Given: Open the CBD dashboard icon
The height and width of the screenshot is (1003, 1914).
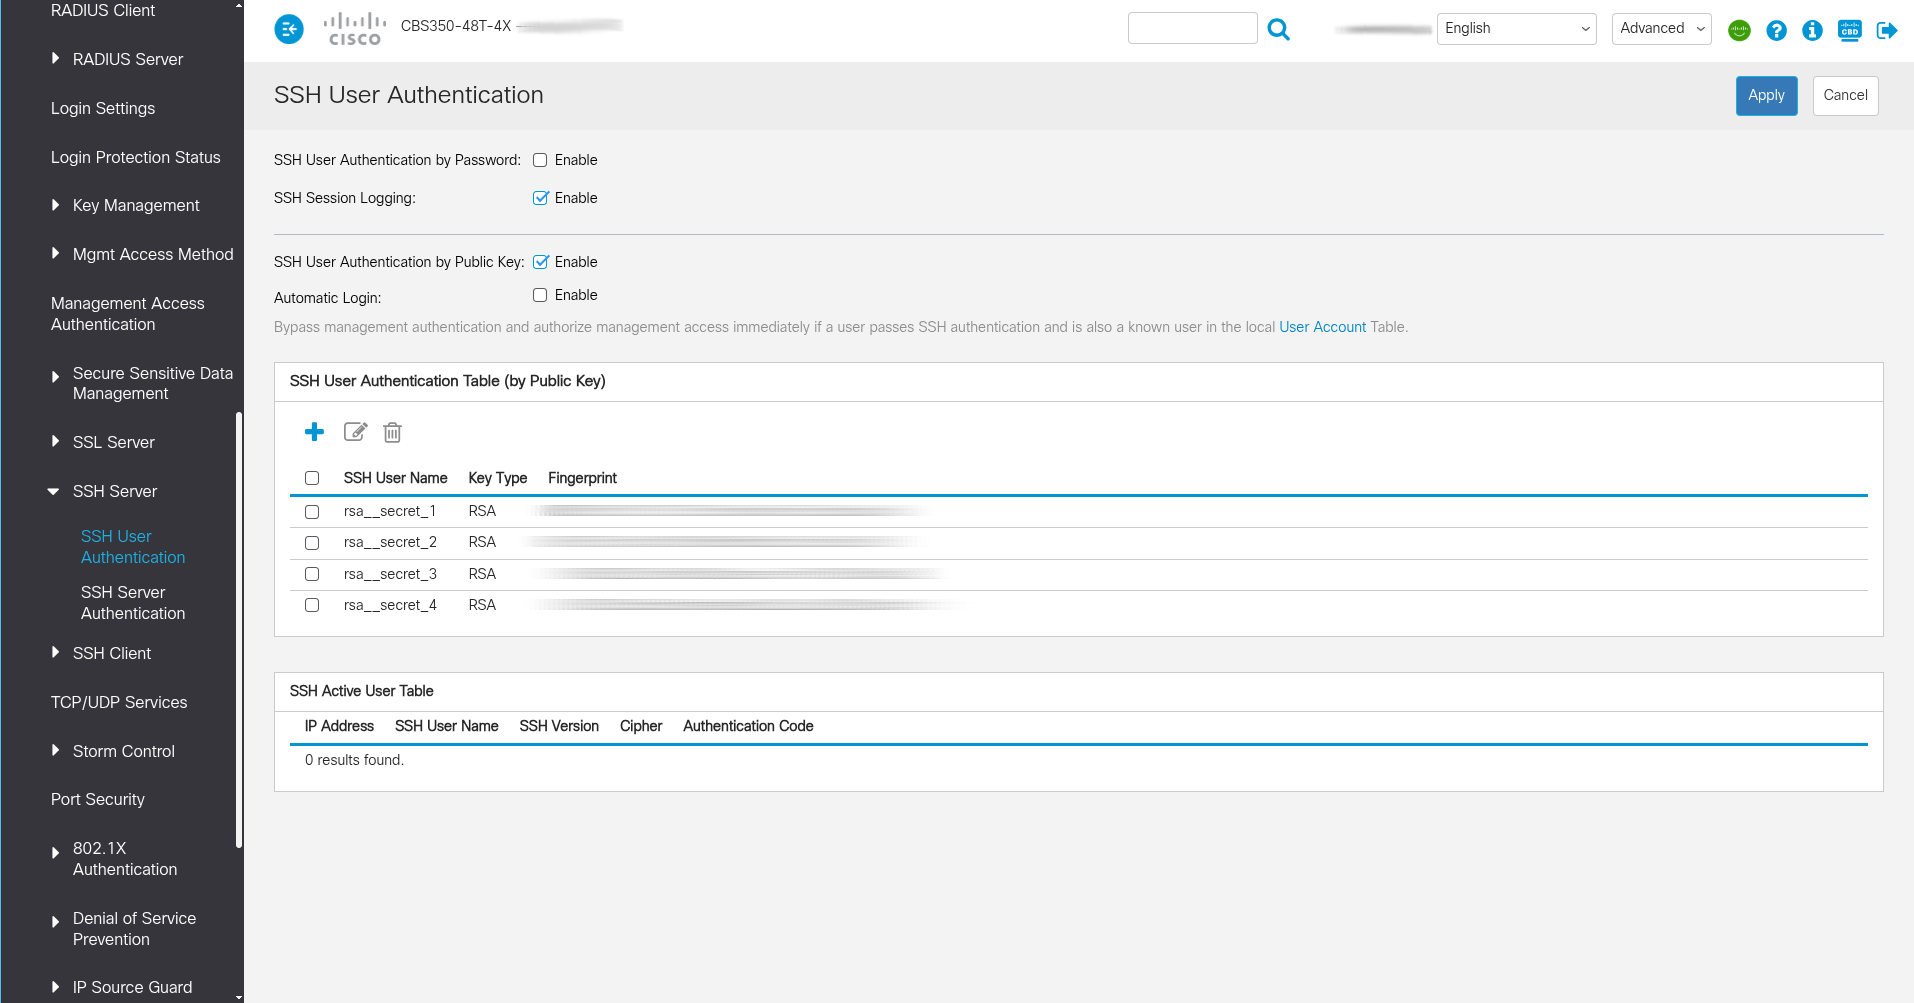Looking at the screenshot, I should click(x=1849, y=30).
